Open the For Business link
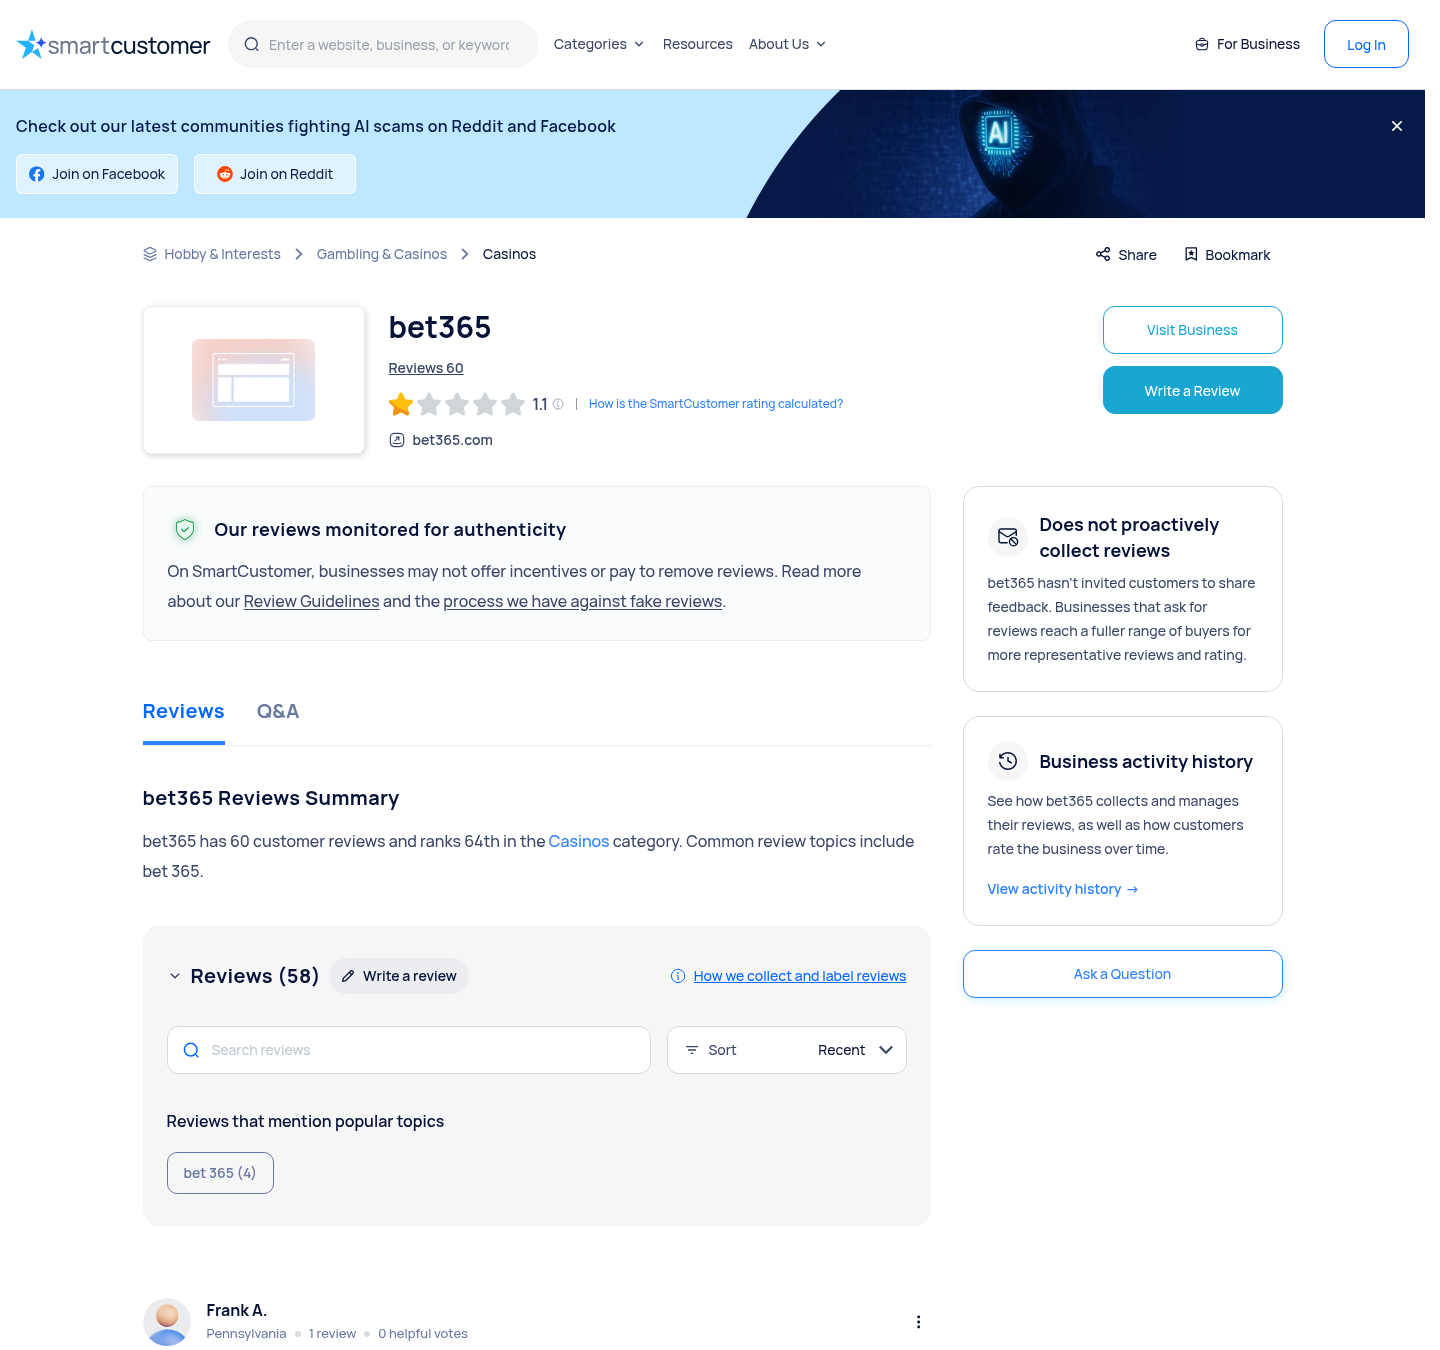The image size is (1440, 1350). (1247, 44)
